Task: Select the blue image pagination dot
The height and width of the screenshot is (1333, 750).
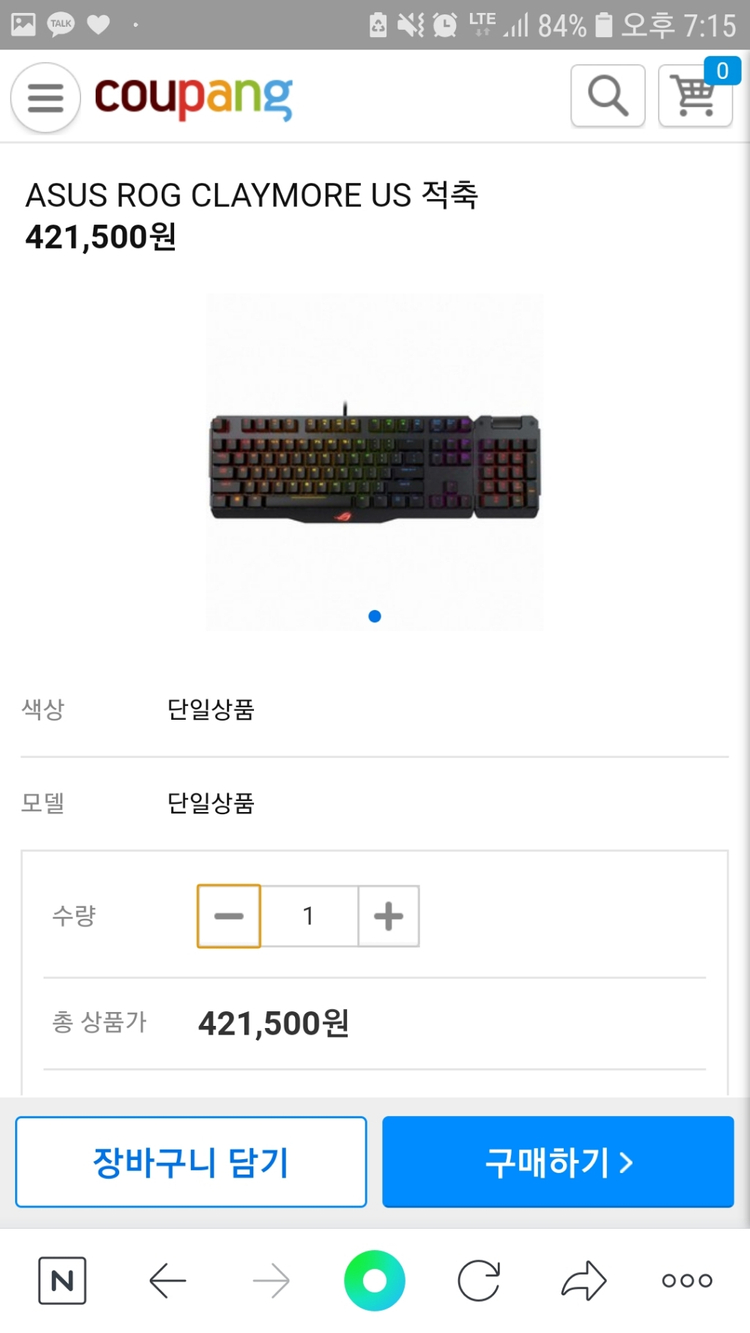Action: [375, 616]
